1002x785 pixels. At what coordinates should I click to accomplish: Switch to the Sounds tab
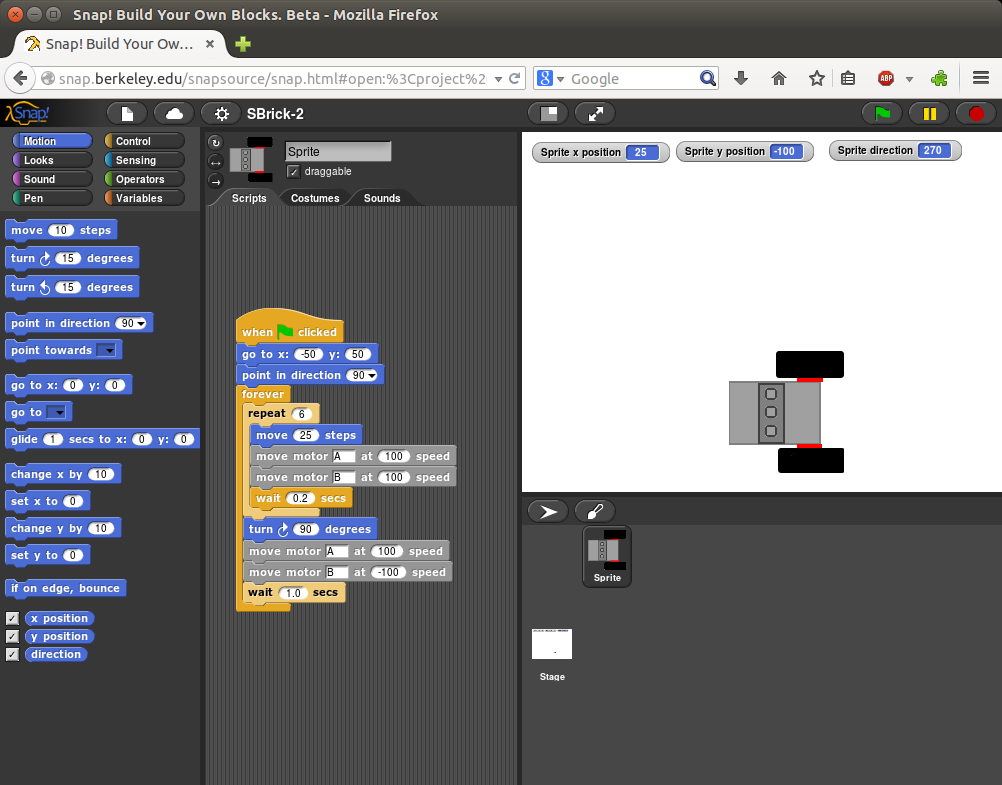point(382,198)
